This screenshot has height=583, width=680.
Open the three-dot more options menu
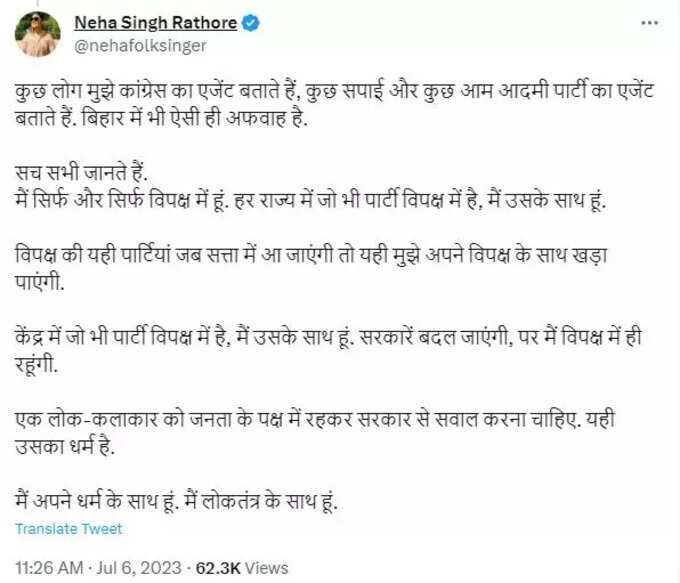coord(649,23)
